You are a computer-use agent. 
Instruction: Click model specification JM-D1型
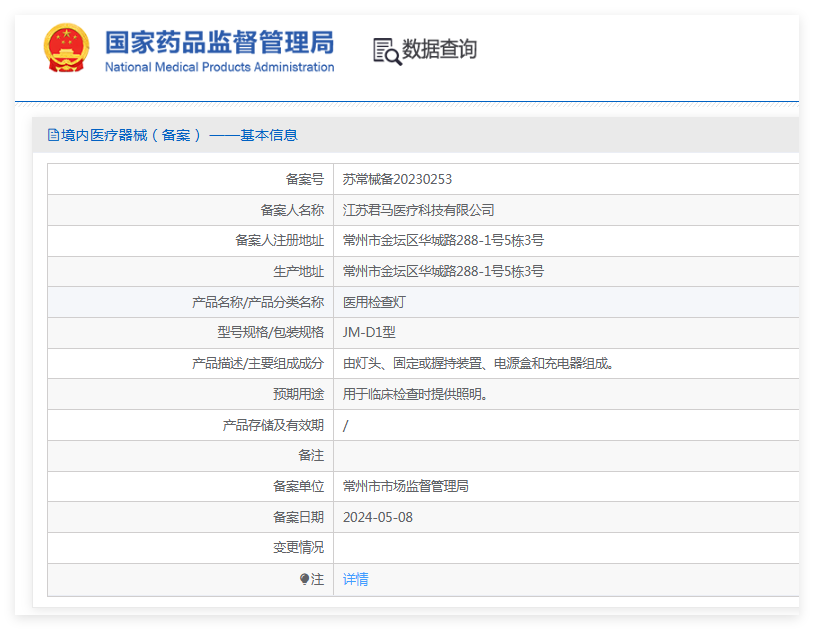(369, 332)
